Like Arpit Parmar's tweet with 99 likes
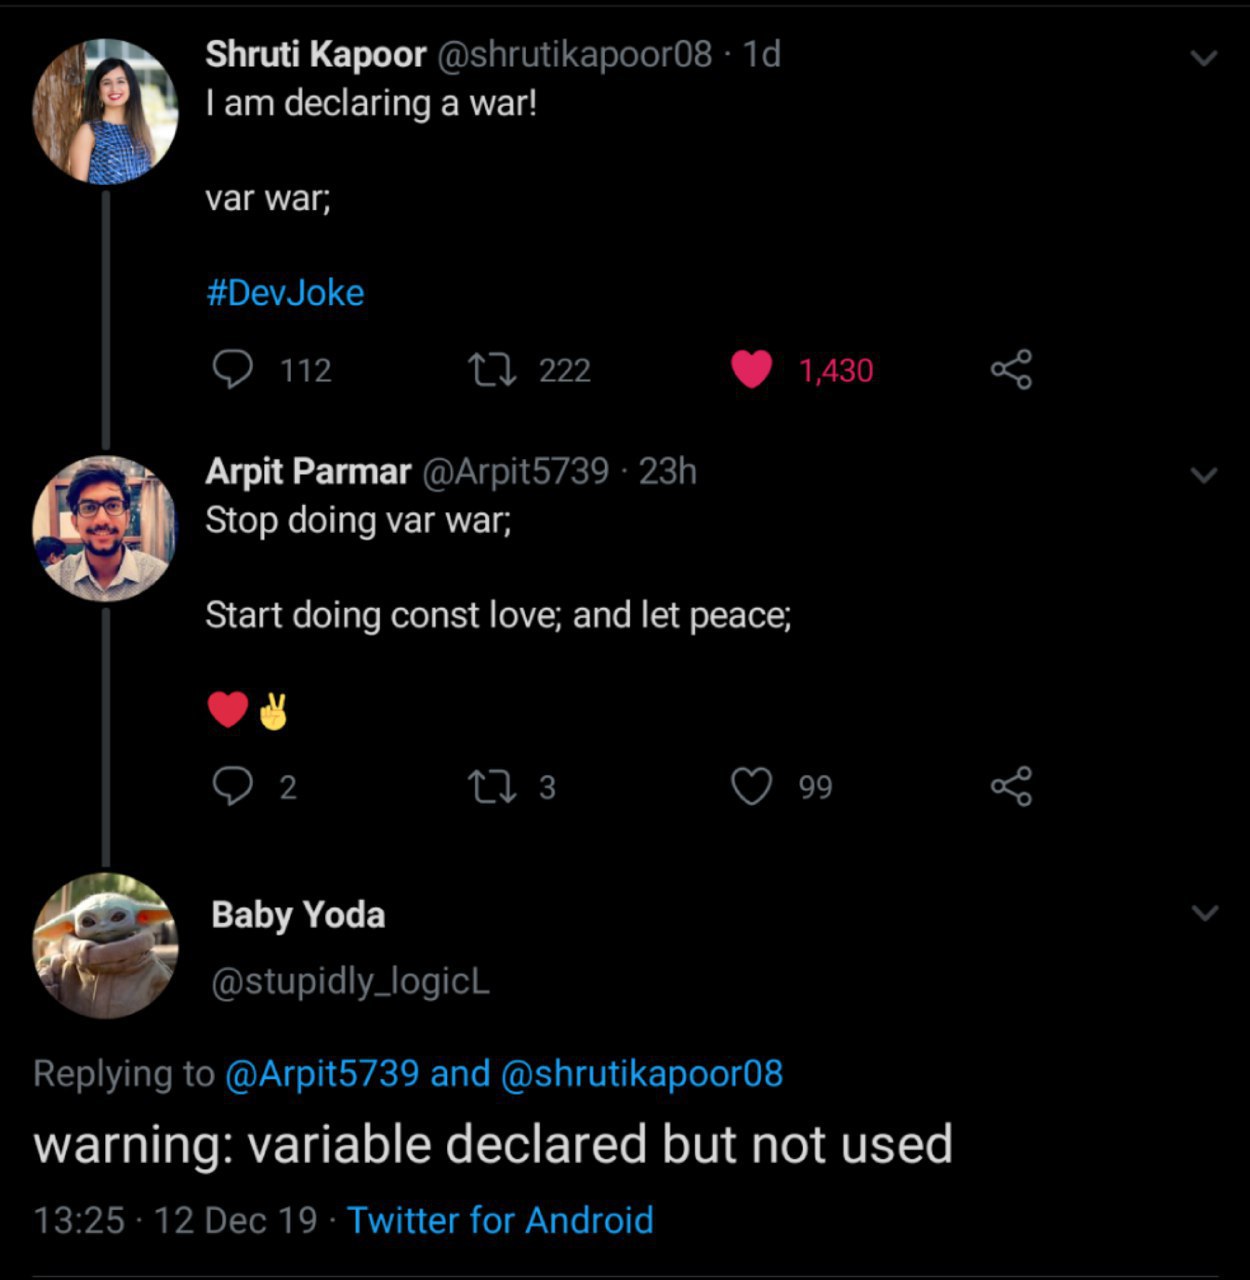This screenshot has height=1280, width=1250. [751, 786]
